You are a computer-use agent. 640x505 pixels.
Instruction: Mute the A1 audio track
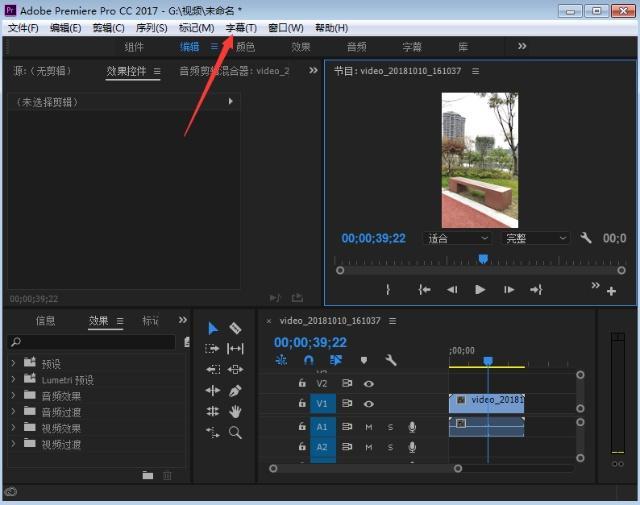pyautogui.click(x=369, y=427)
